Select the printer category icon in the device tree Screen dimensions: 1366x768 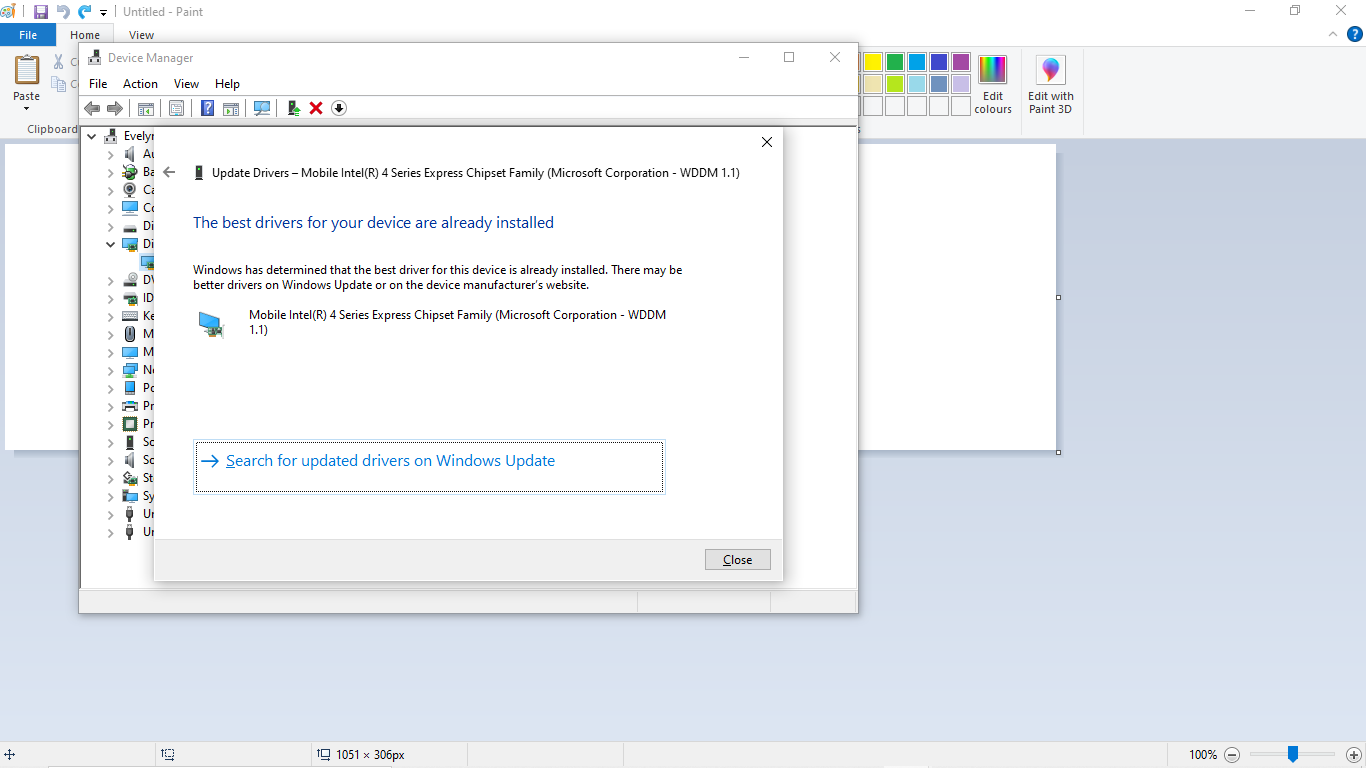129,406
